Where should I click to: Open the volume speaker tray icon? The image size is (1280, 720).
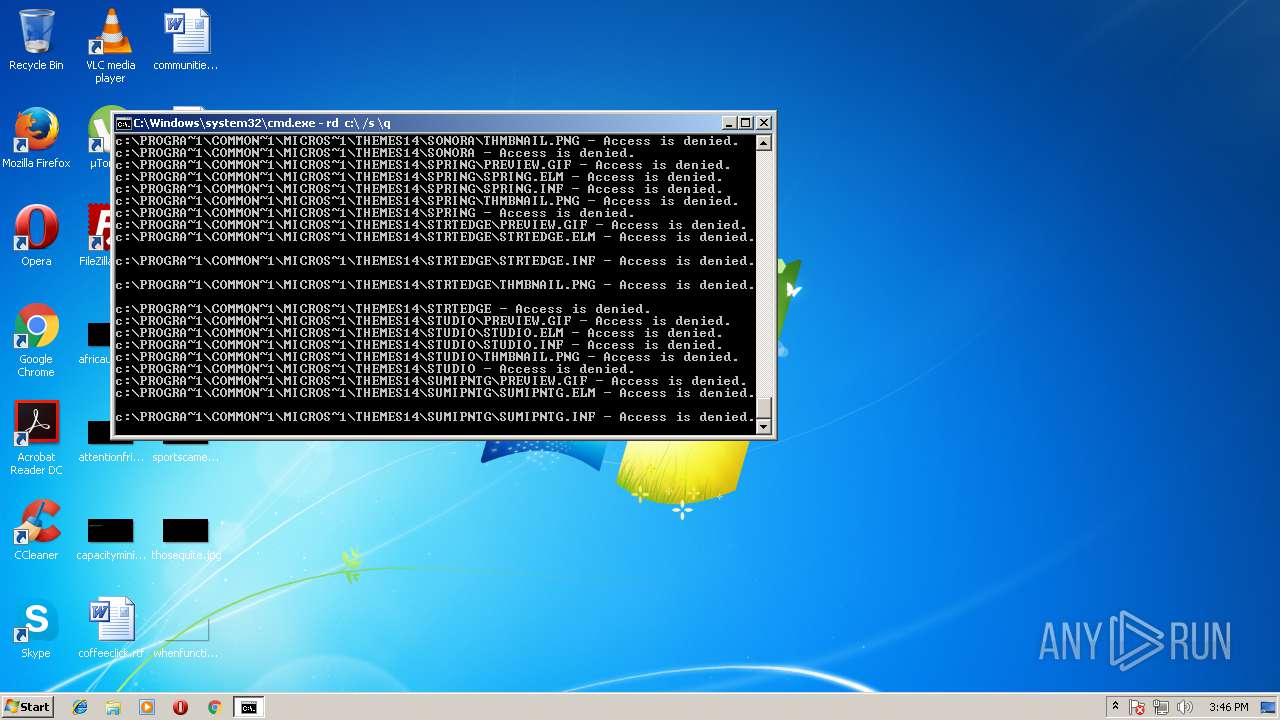tap(1186, 707)
